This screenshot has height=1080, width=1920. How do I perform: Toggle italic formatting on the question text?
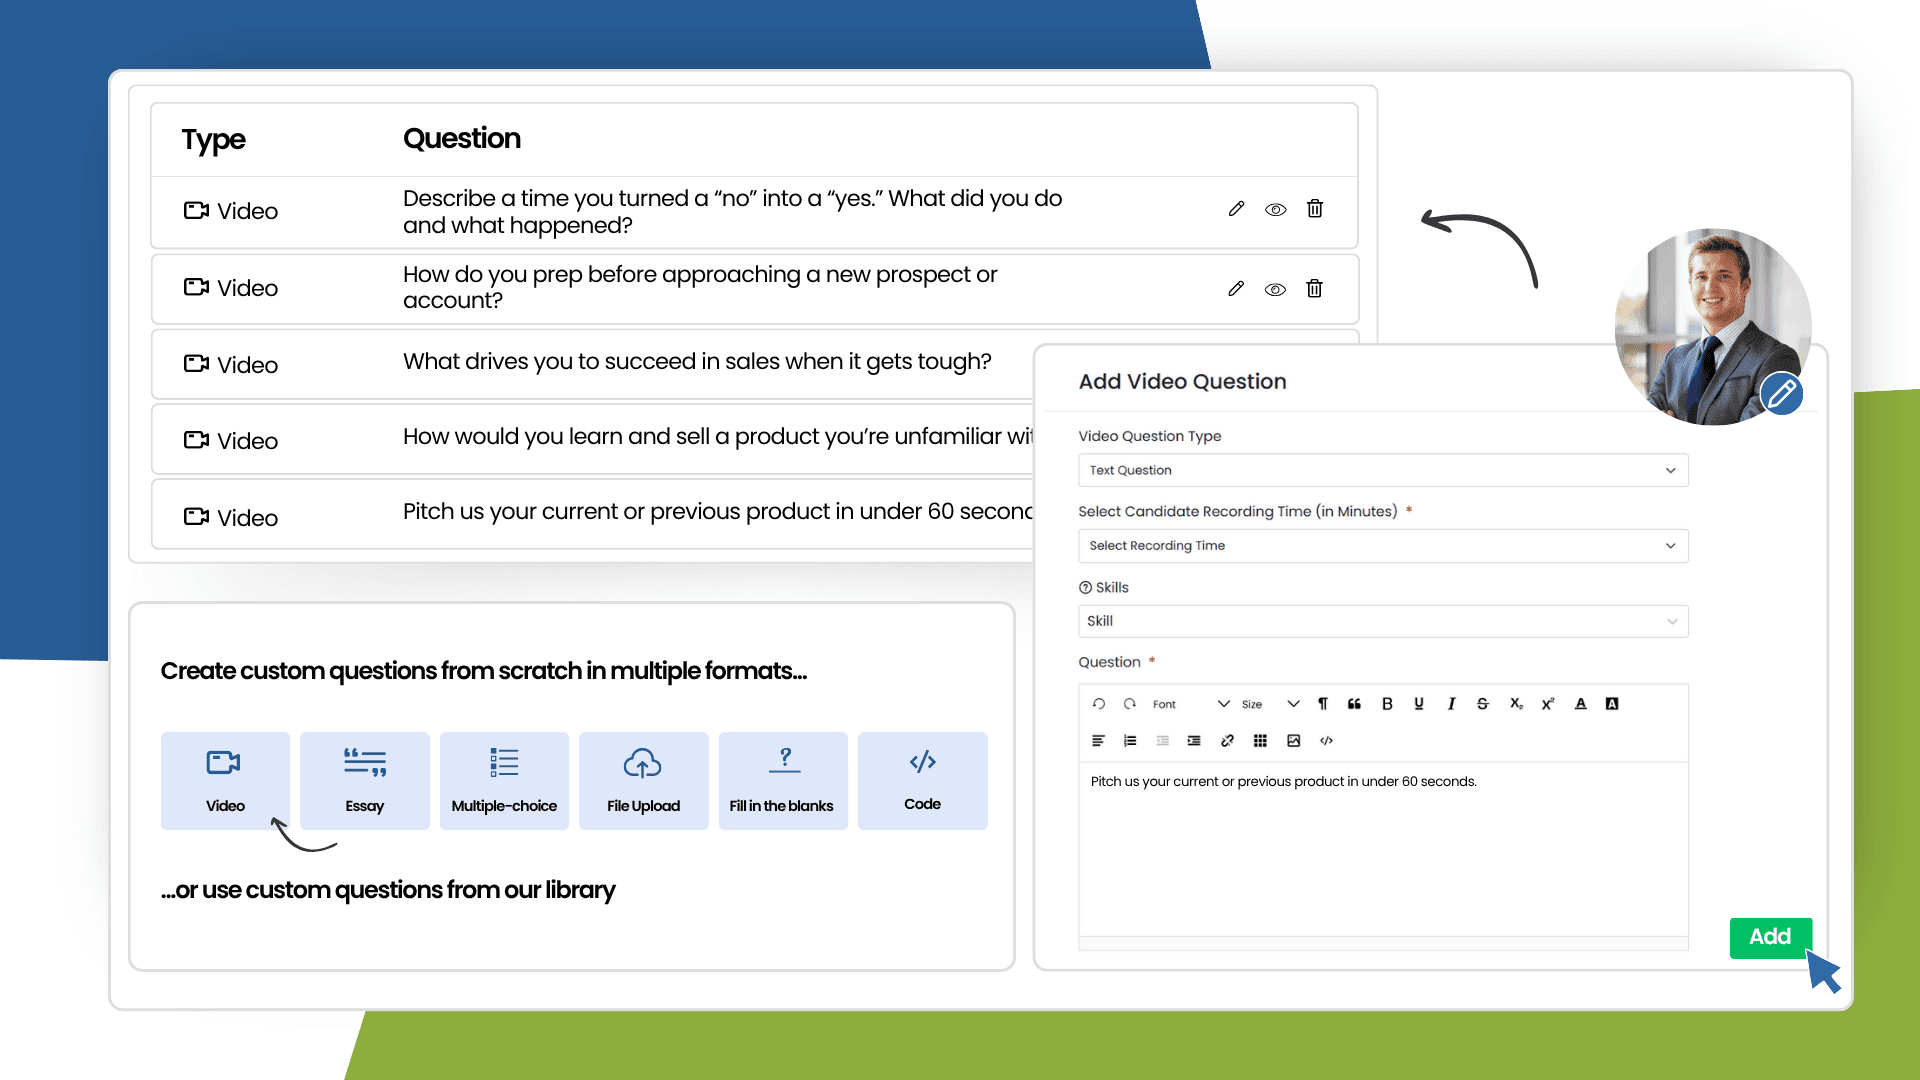click(x=1451, y=703)
